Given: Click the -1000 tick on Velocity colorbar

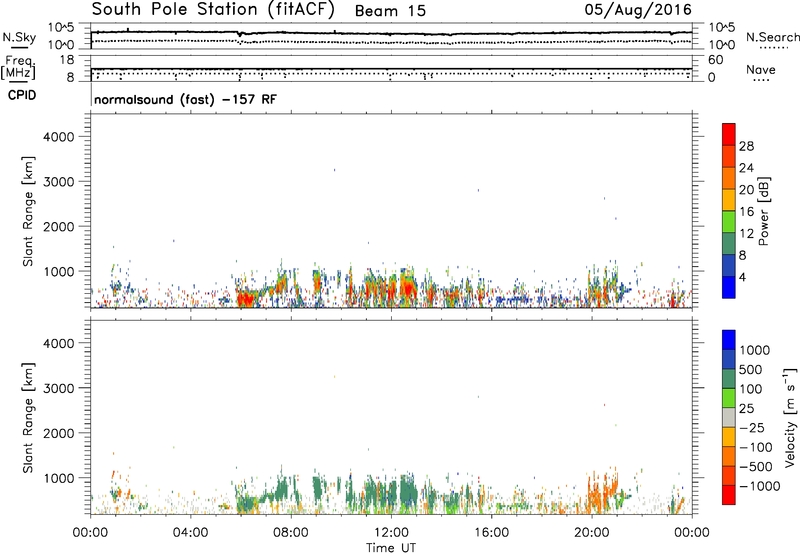Looking at the screenshot, I should 760,486.
